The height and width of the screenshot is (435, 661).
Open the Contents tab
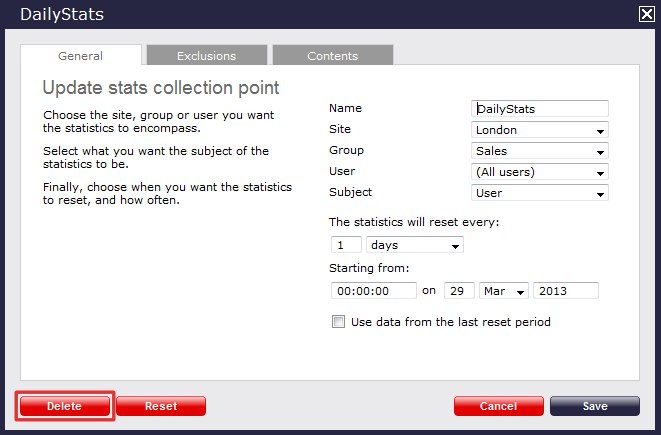tap(332, 56)
